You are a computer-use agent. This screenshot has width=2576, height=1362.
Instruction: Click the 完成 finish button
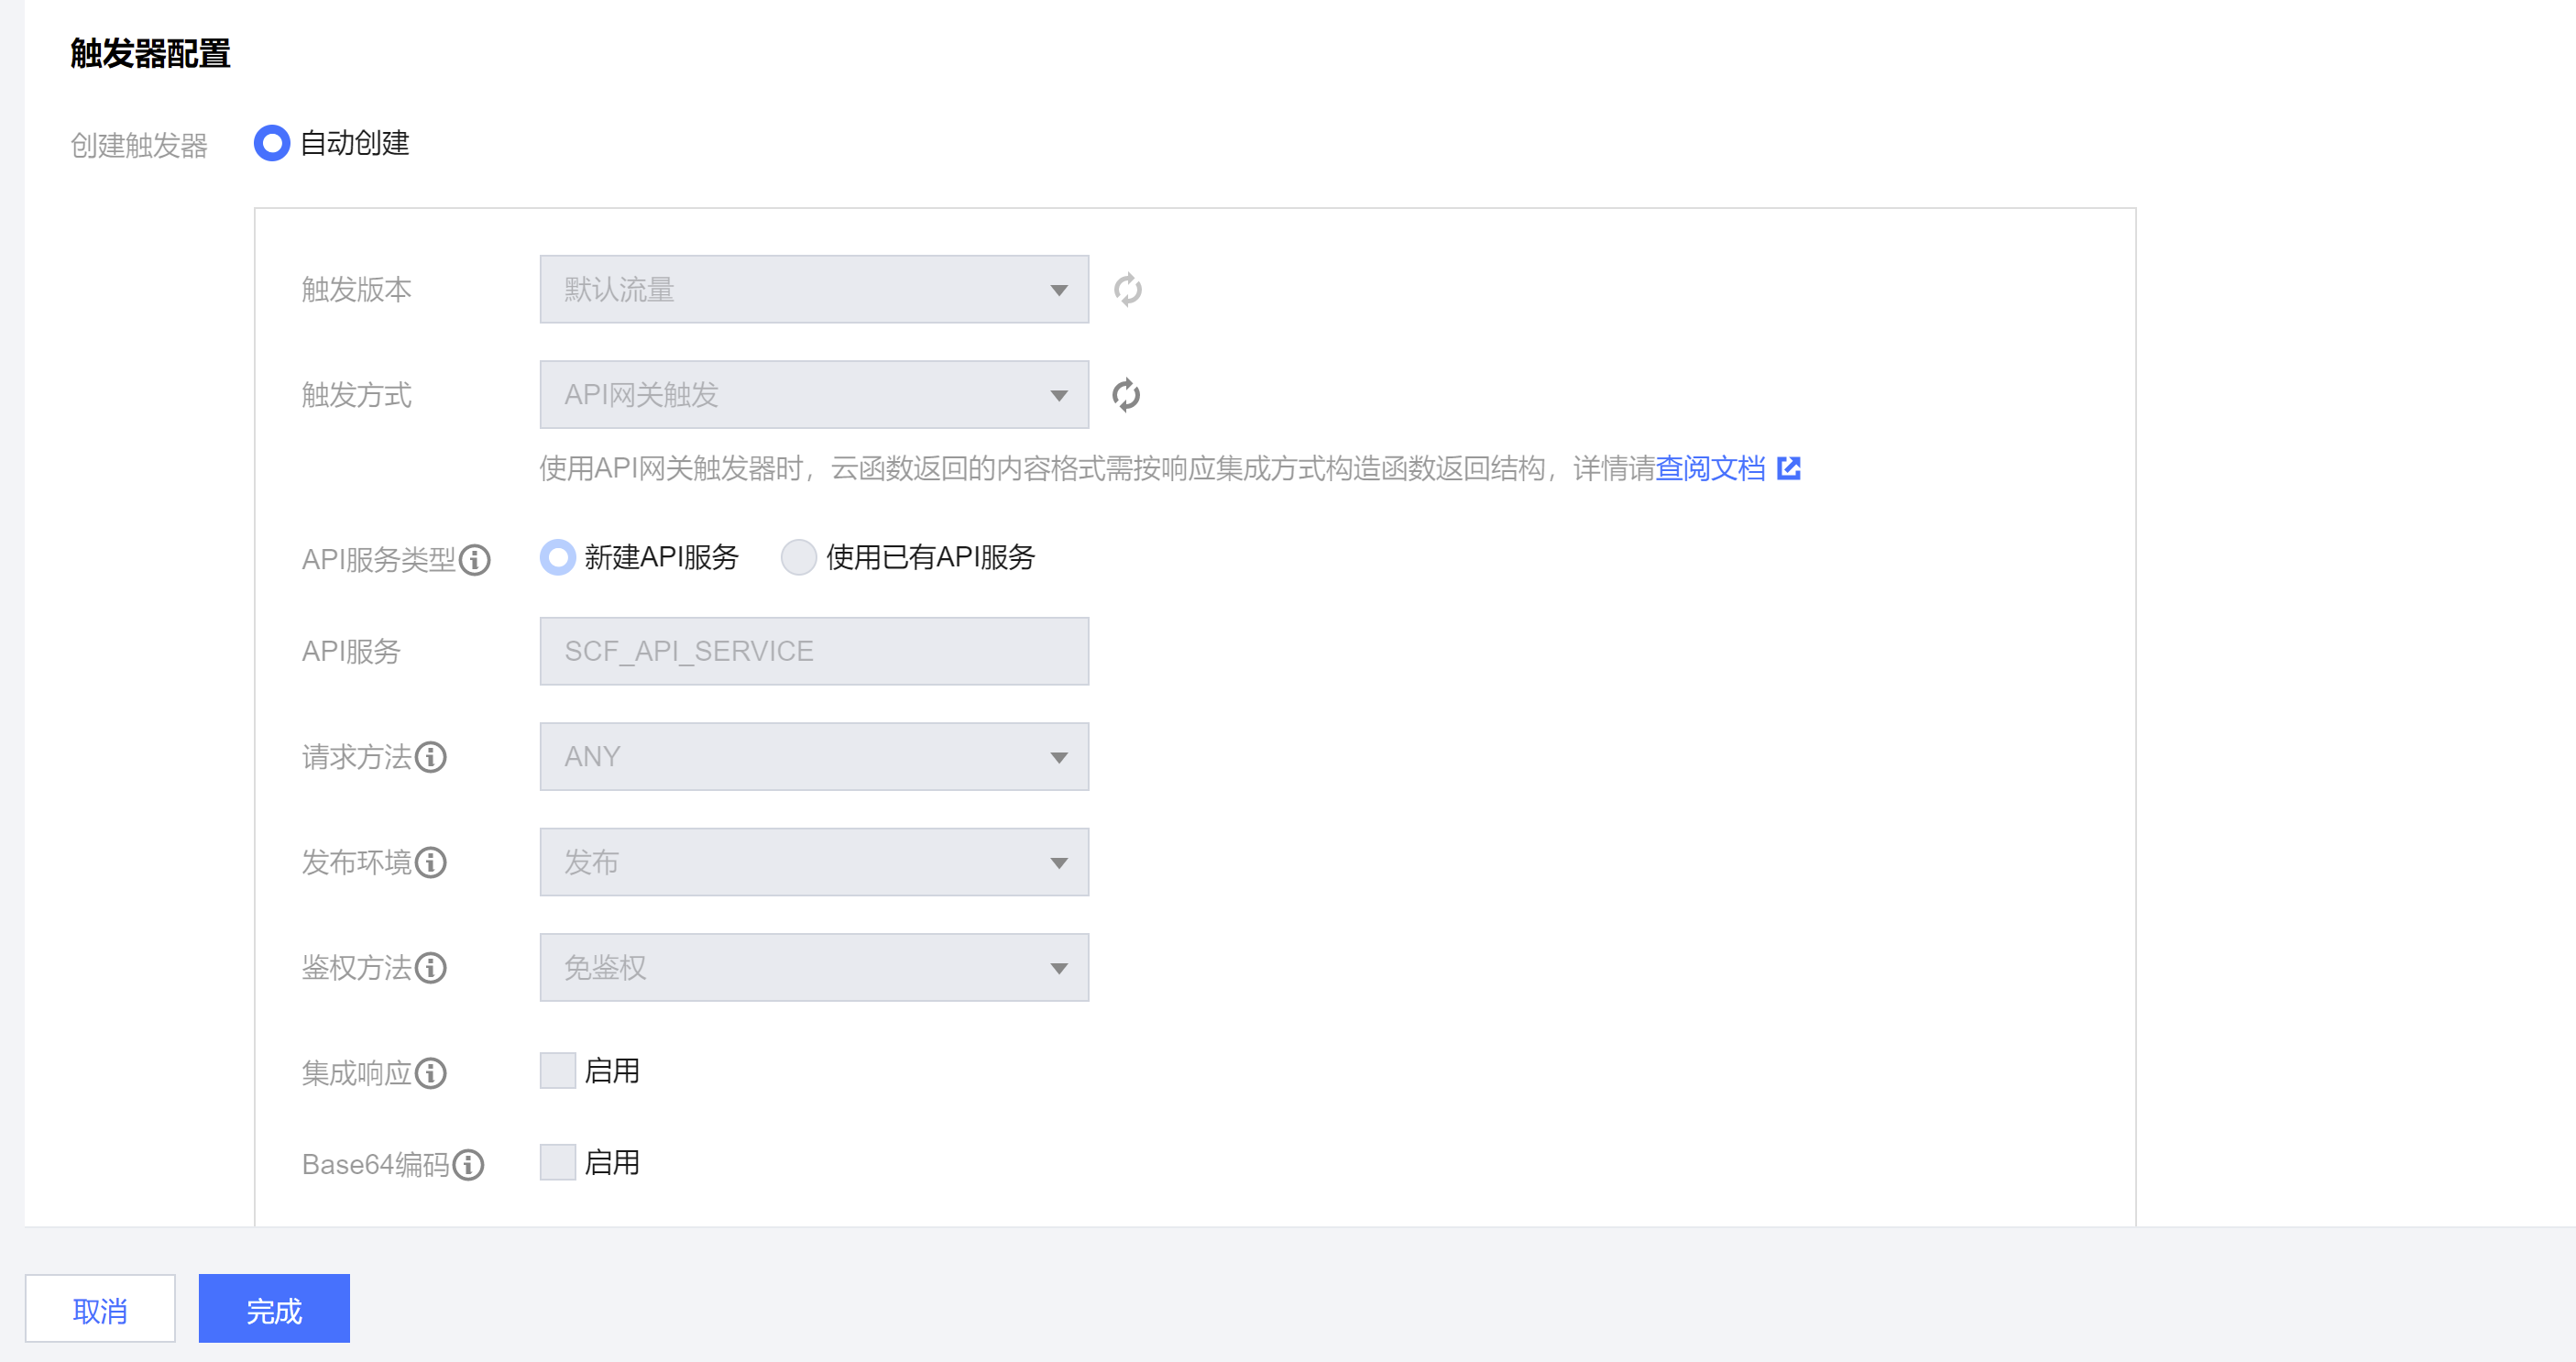pyautogui.click(x=274, y=1309)
